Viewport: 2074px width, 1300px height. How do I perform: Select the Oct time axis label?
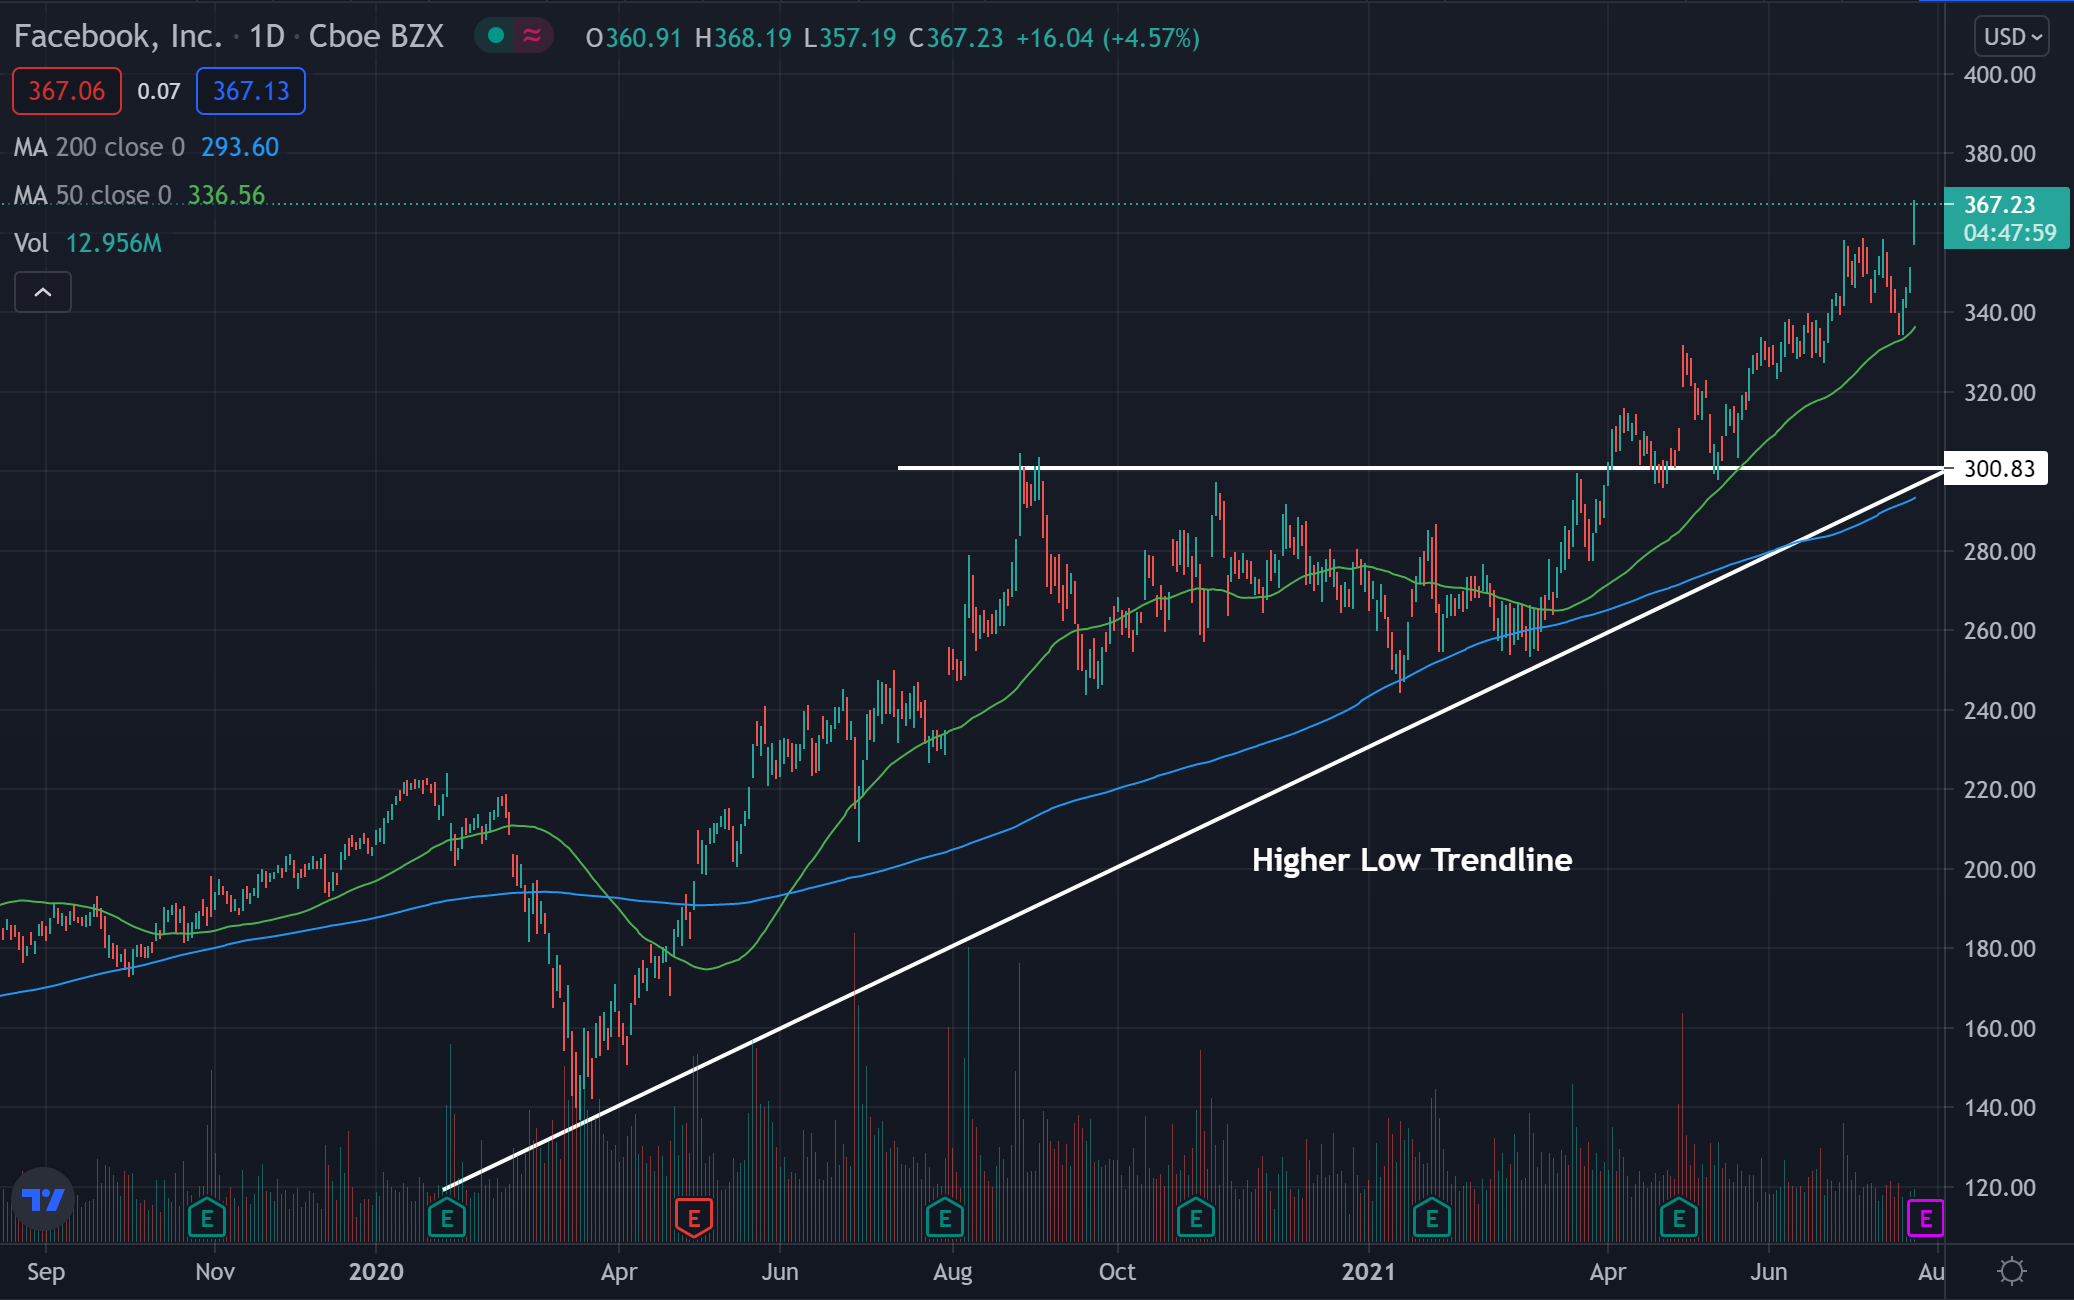point(1117,1271)
